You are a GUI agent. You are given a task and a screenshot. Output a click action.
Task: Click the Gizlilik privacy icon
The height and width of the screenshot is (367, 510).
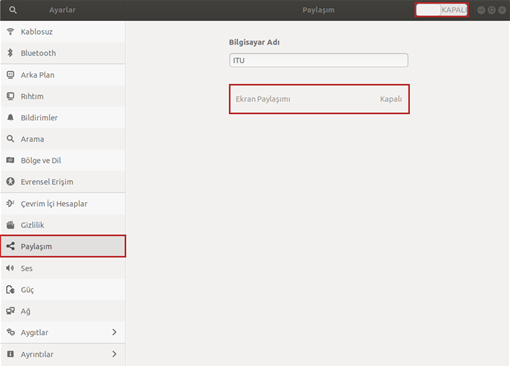pyautogui.click(x=10, y=225)
